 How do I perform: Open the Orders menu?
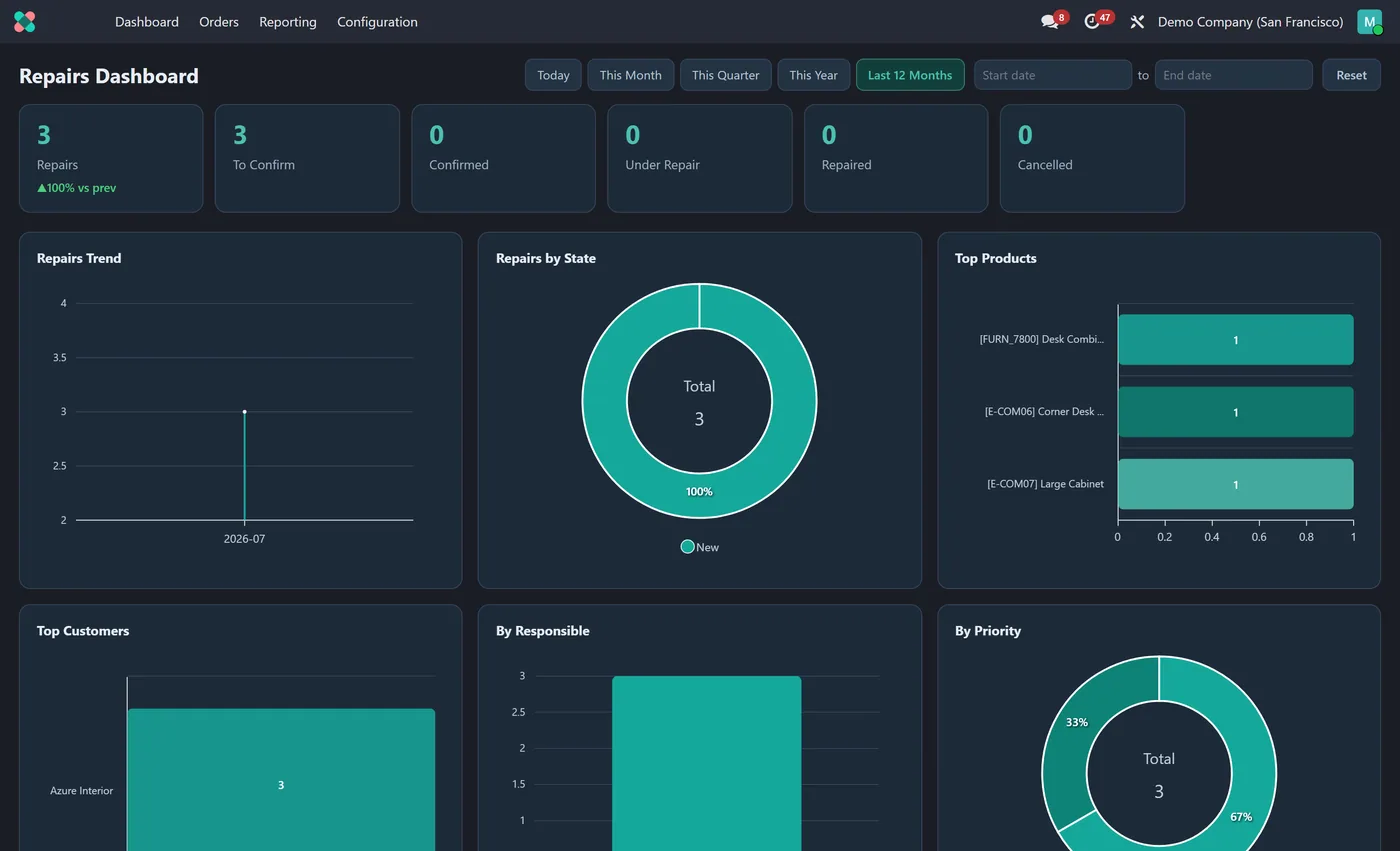[x=219, y=22]
